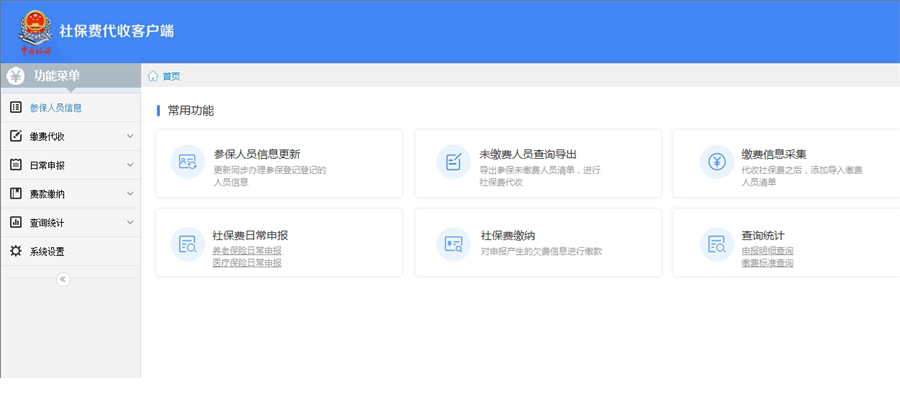Click the 社保费日常申报 card title
900x393 pixels.
point(250,236)
